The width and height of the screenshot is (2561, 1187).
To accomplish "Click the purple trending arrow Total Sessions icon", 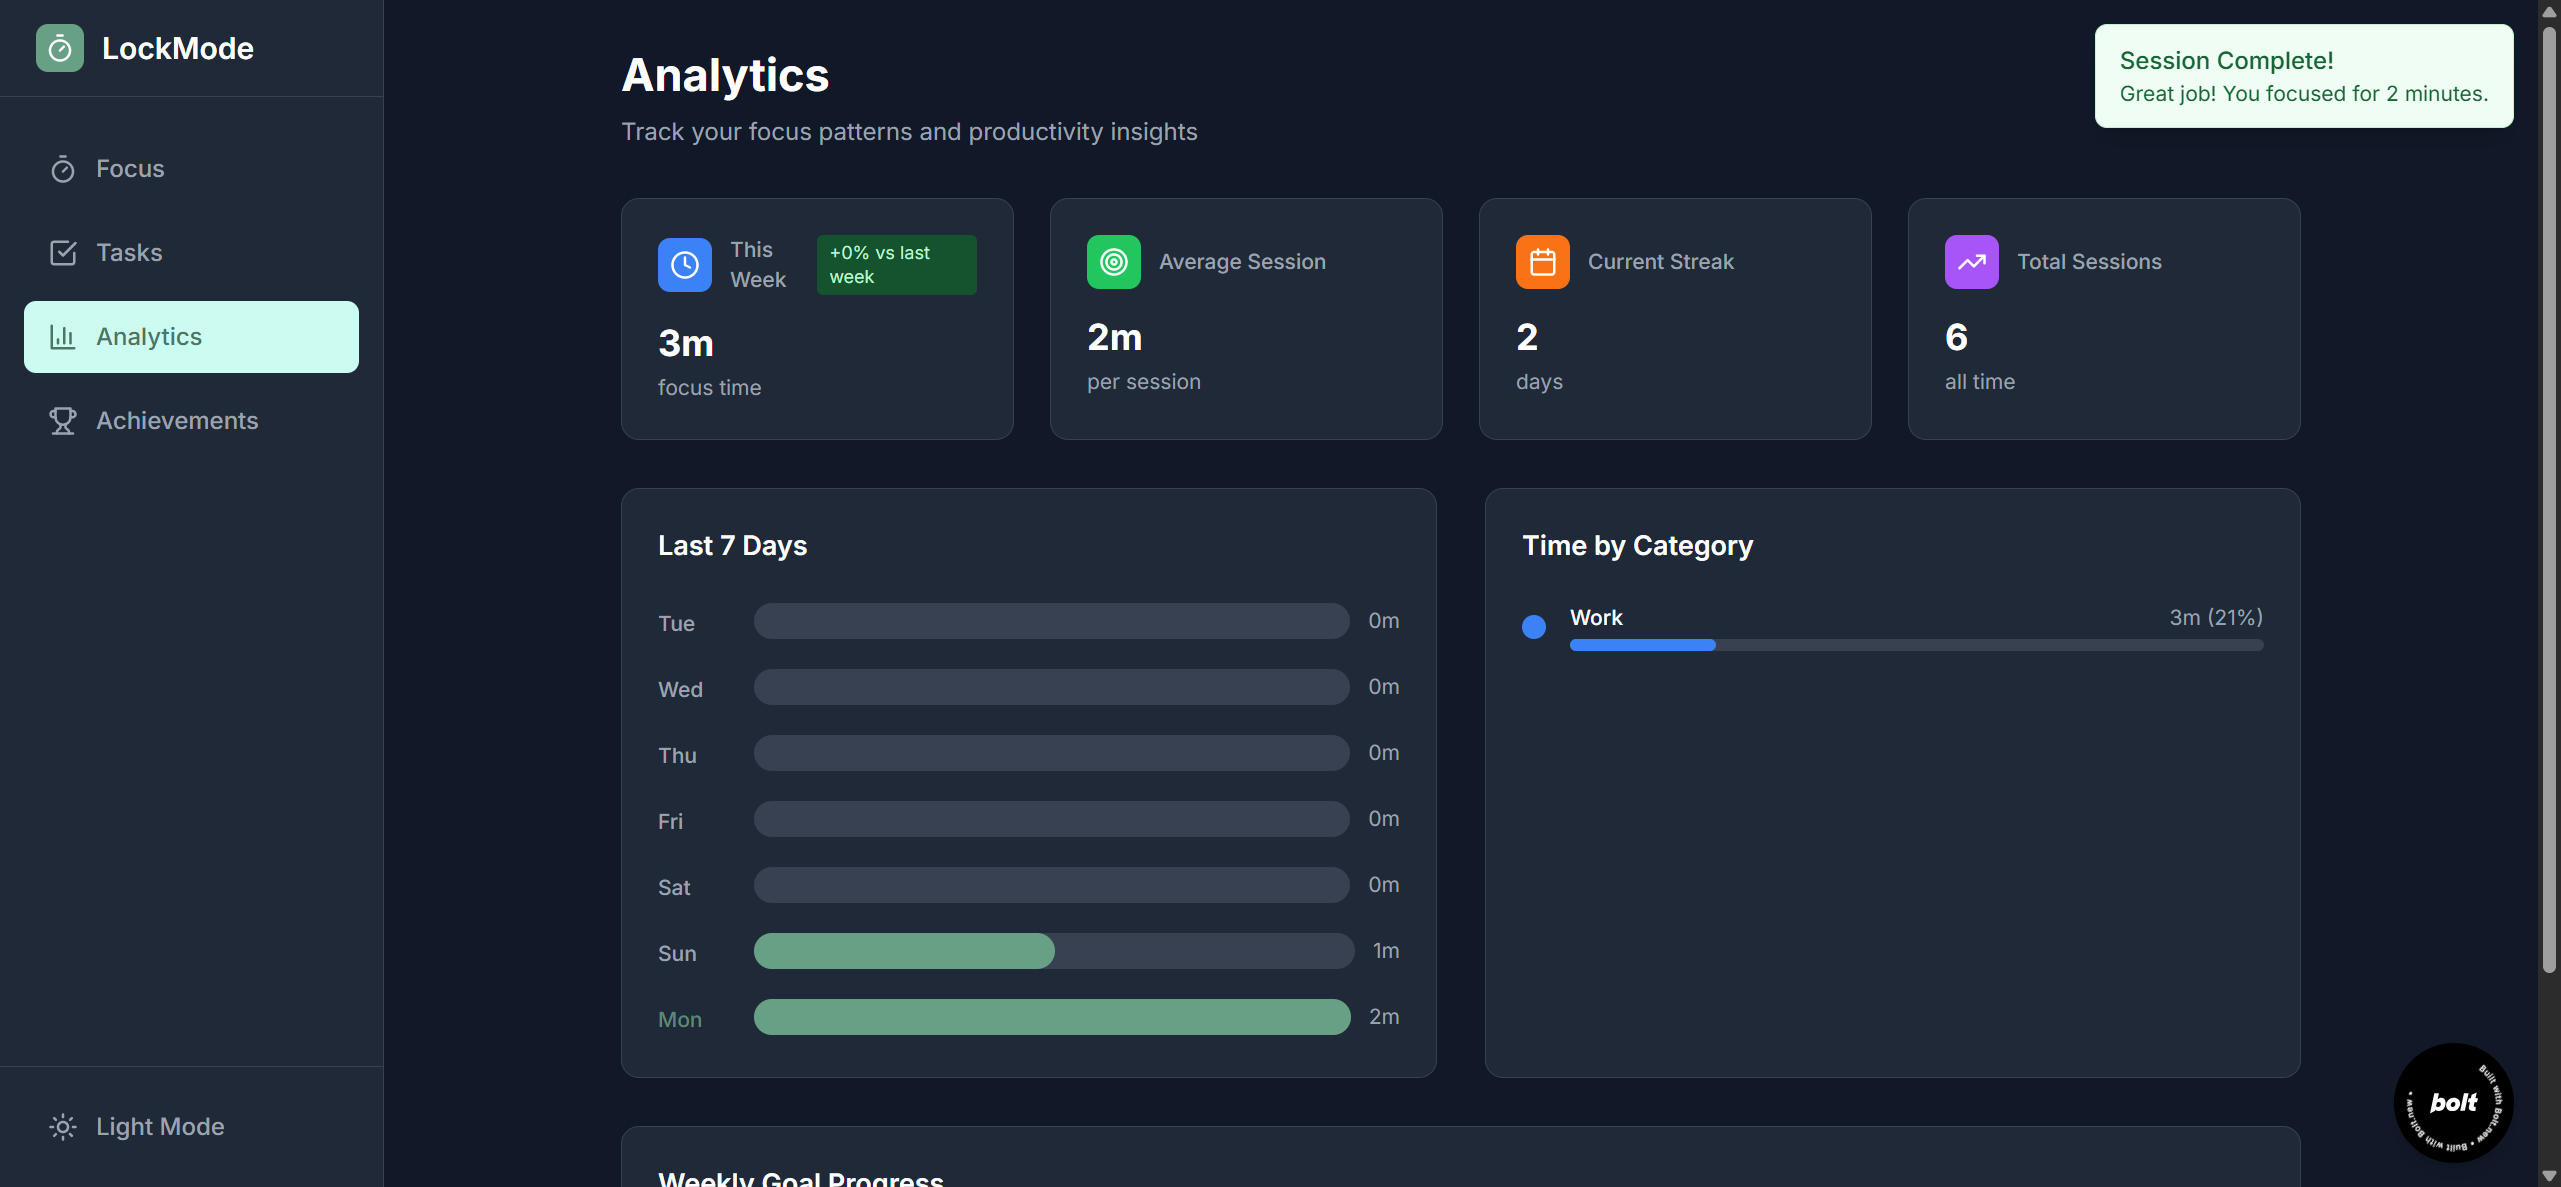I will 1971,262.
